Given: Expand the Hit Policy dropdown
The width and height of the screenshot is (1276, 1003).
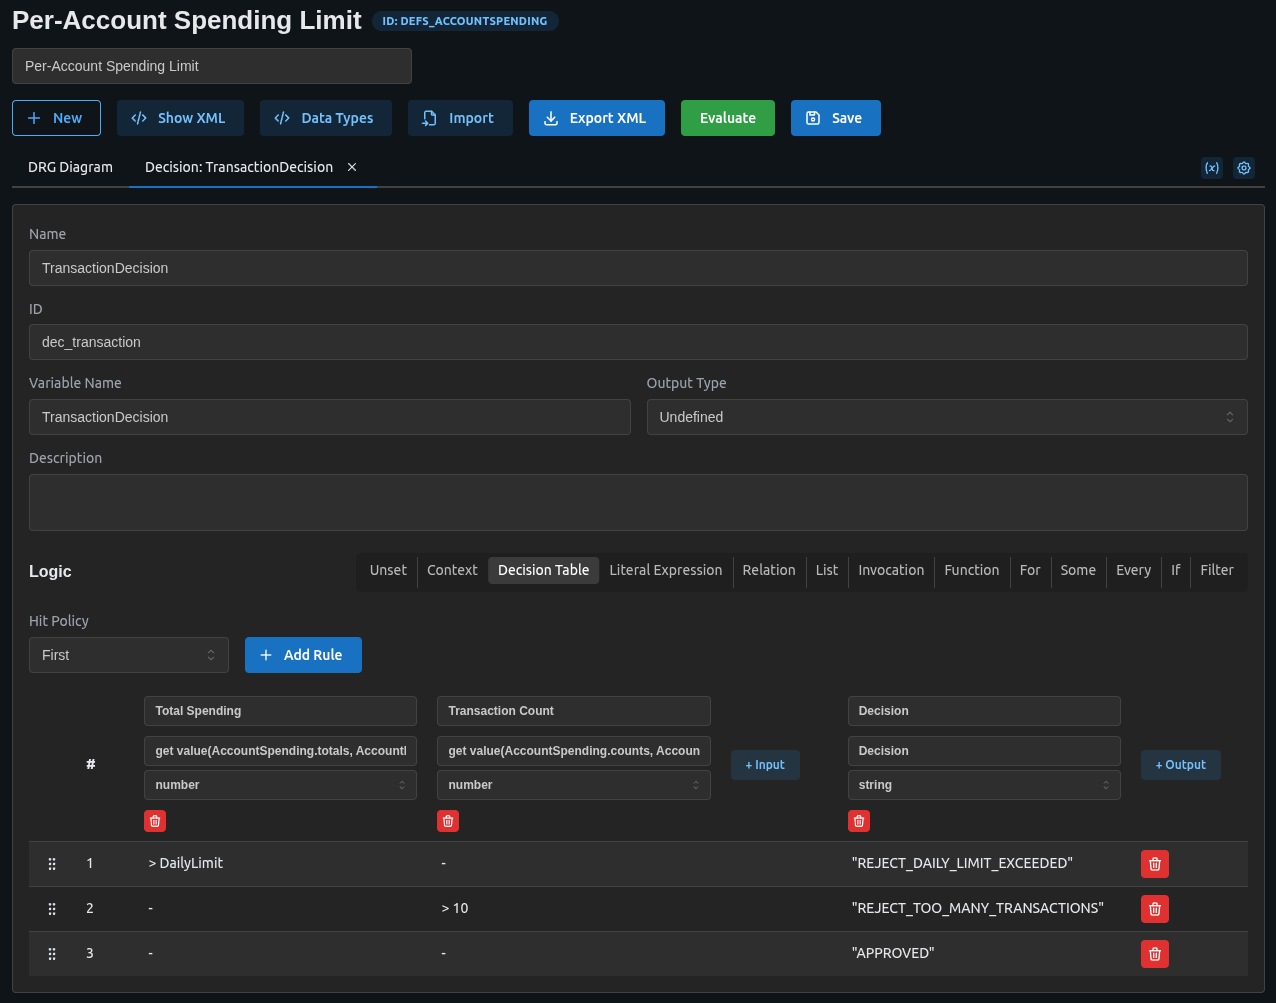Looking at the screenshot, I should [x=128, y=655].
